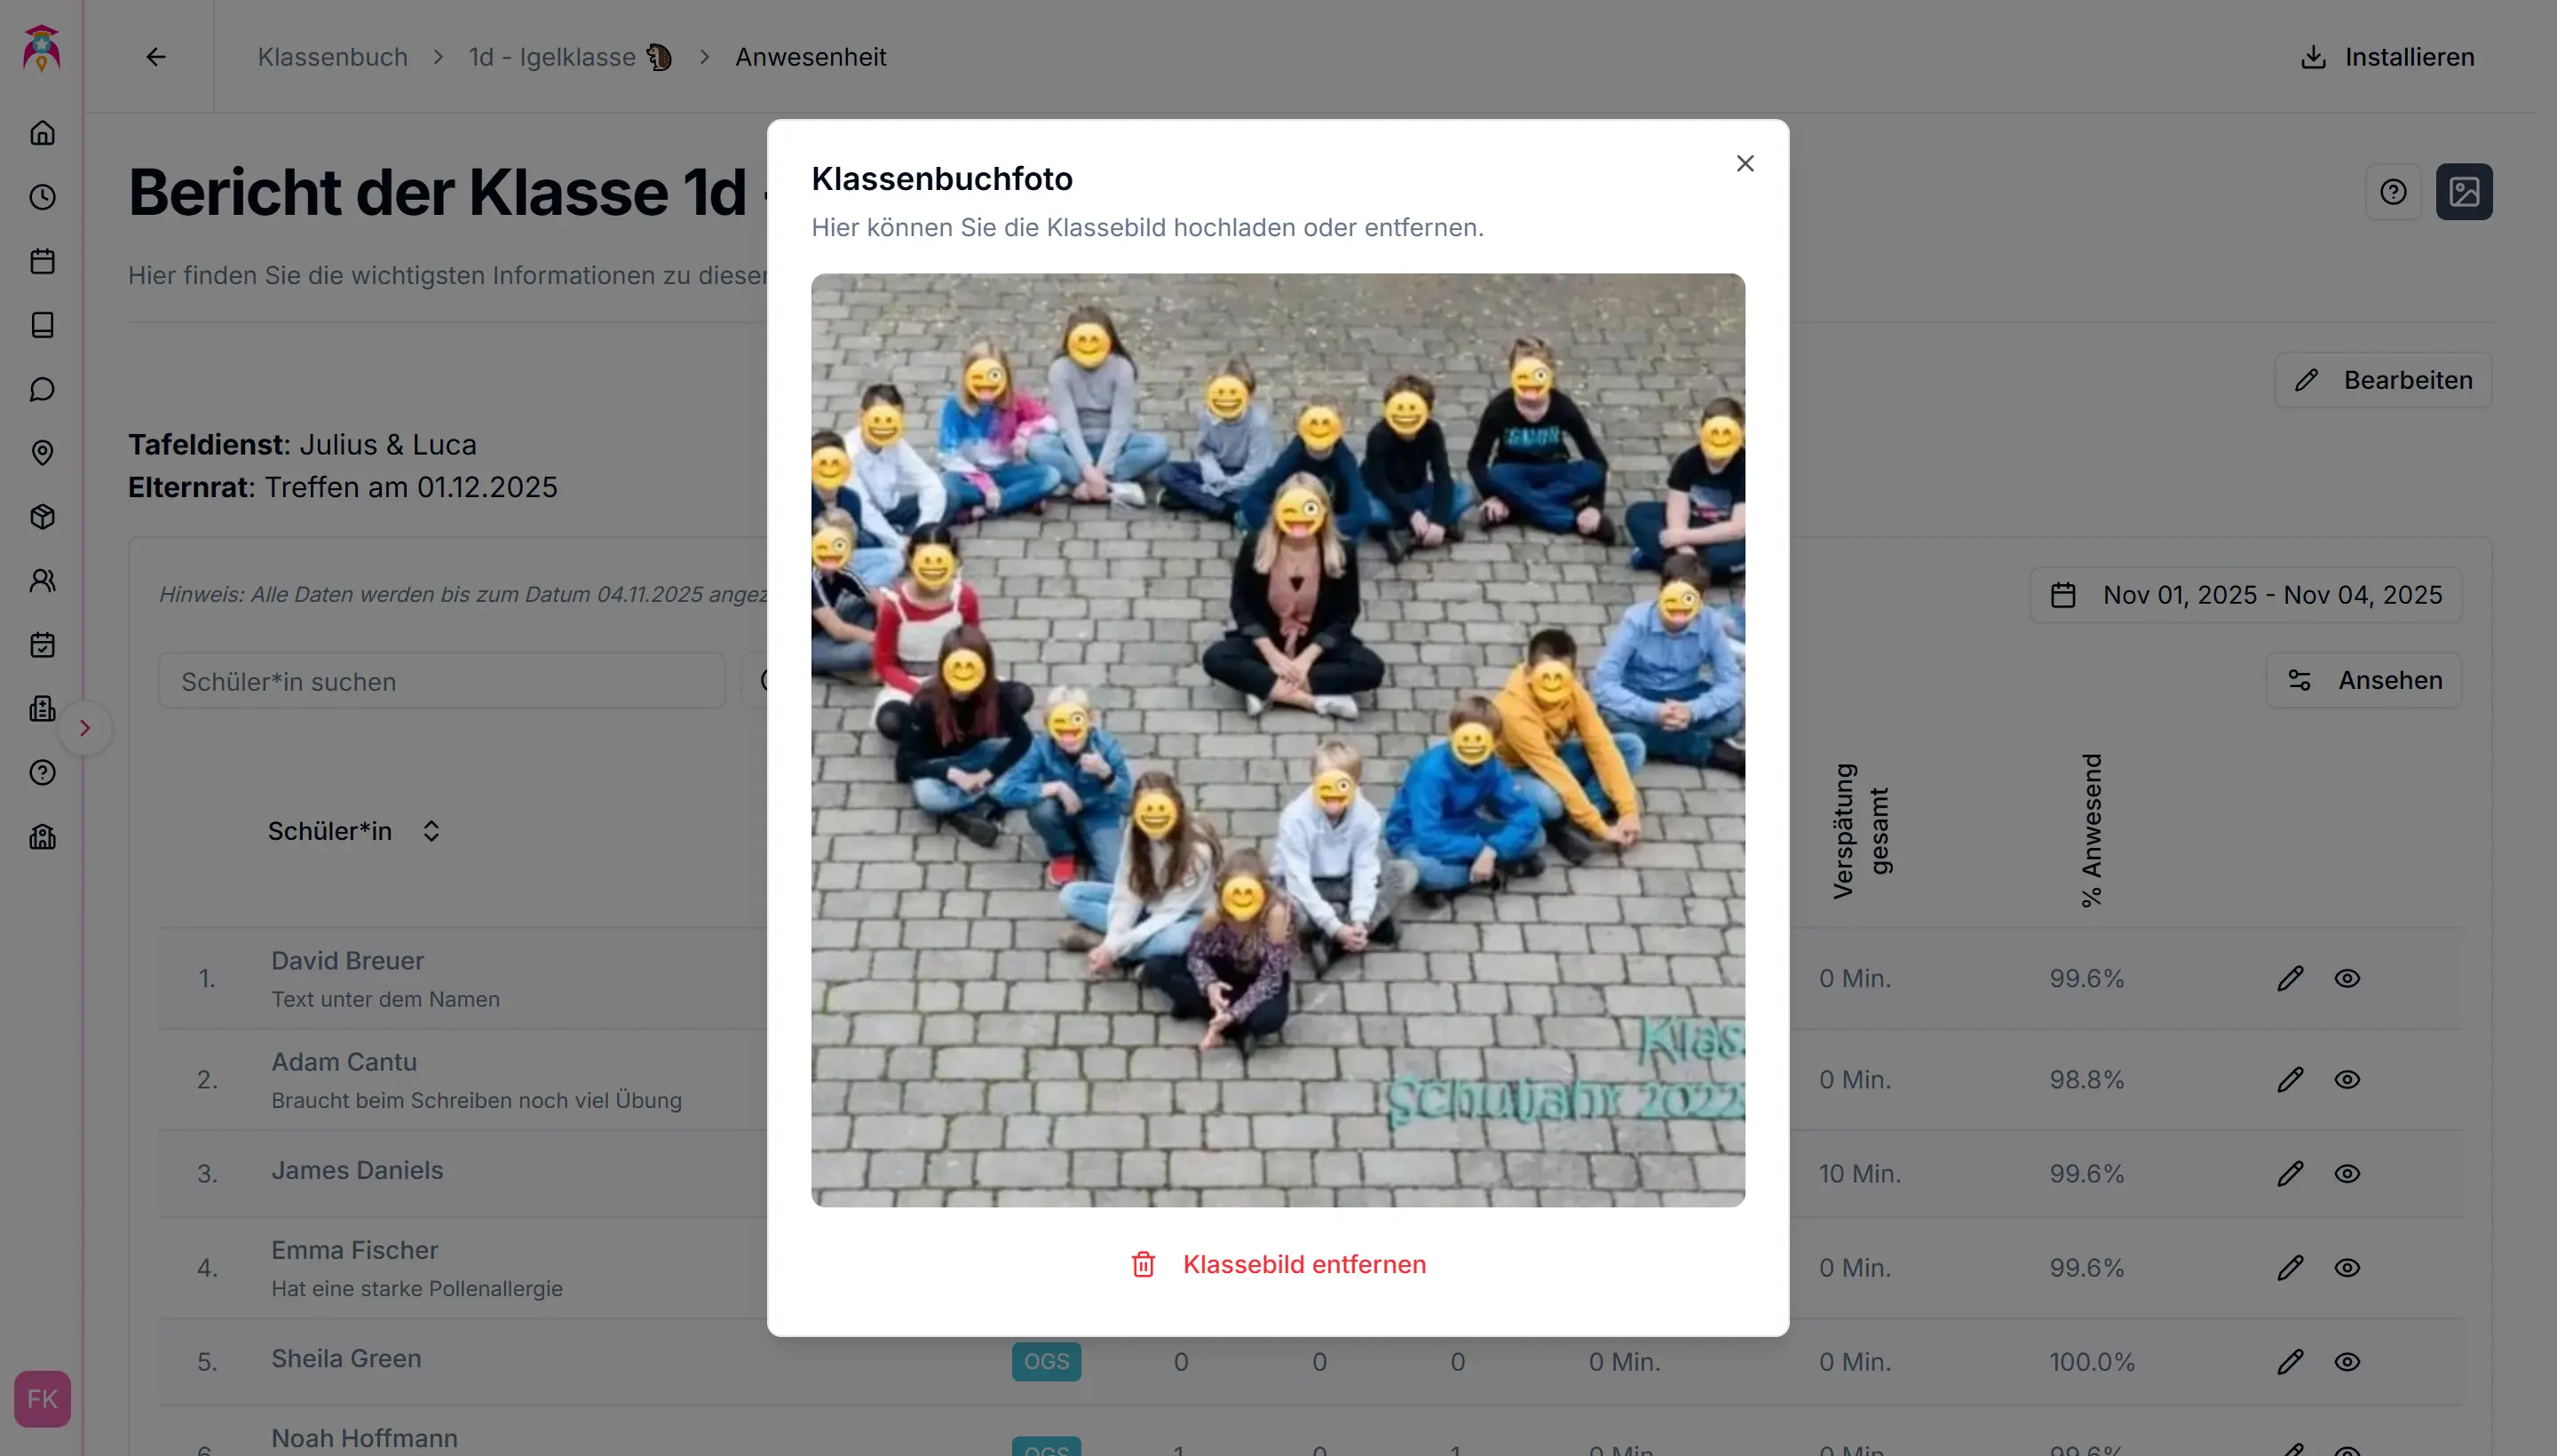
Task: Go to the Klassenbuch breadcrumb
Action: 332,57
